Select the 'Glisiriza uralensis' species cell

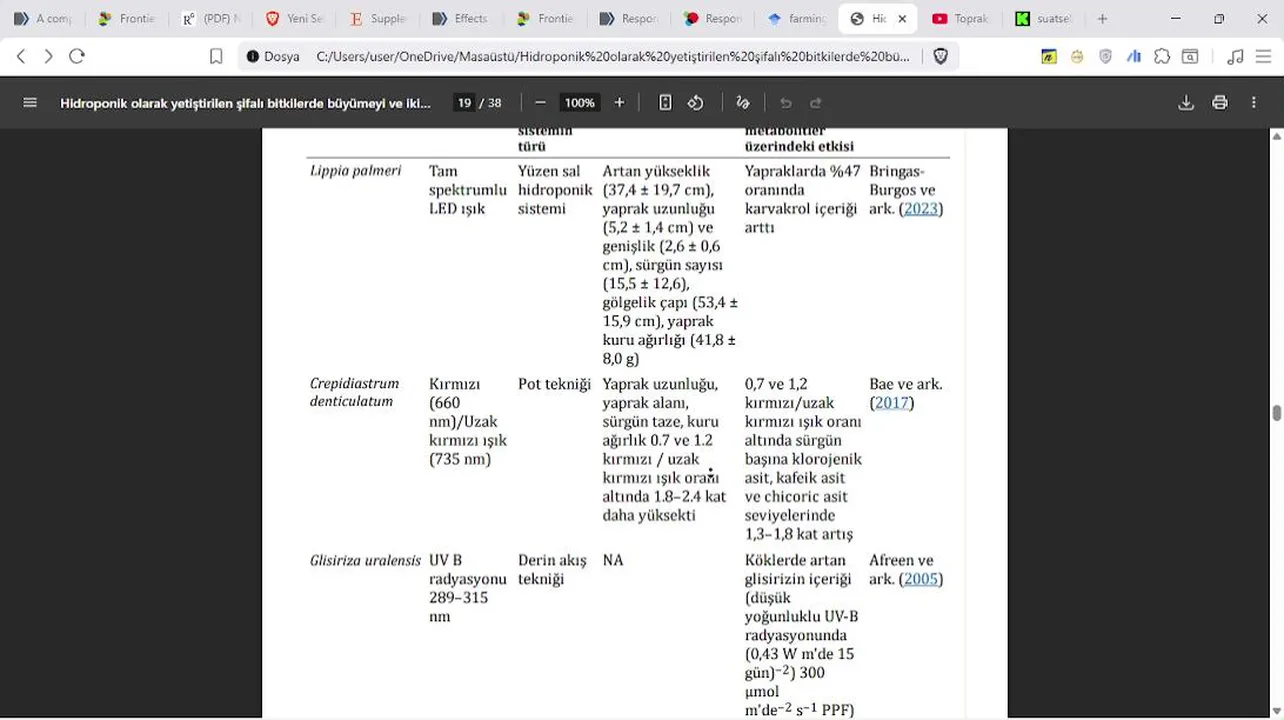[x=365, y=561]
